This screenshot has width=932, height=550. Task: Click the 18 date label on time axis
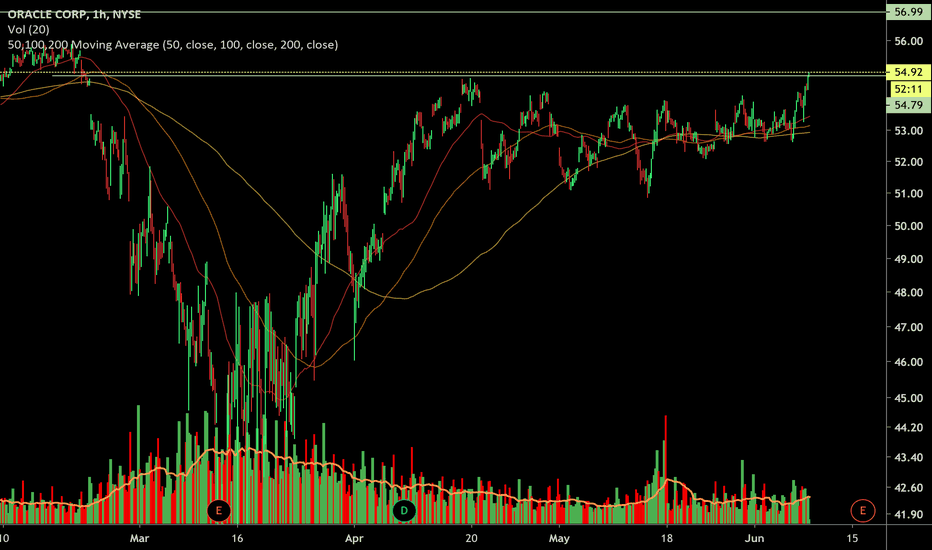click(x=667, y=539)
